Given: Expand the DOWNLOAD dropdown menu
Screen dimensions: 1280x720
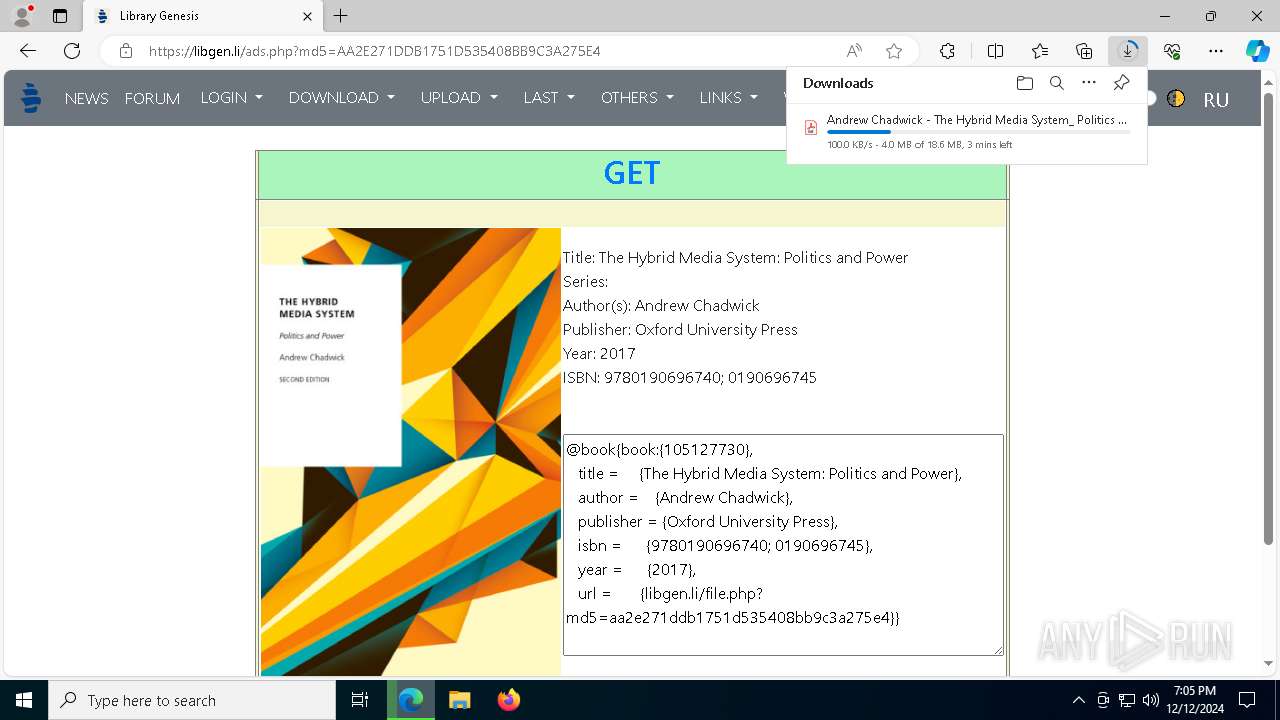Looking at the screenshot, I should tap(342, 97).
